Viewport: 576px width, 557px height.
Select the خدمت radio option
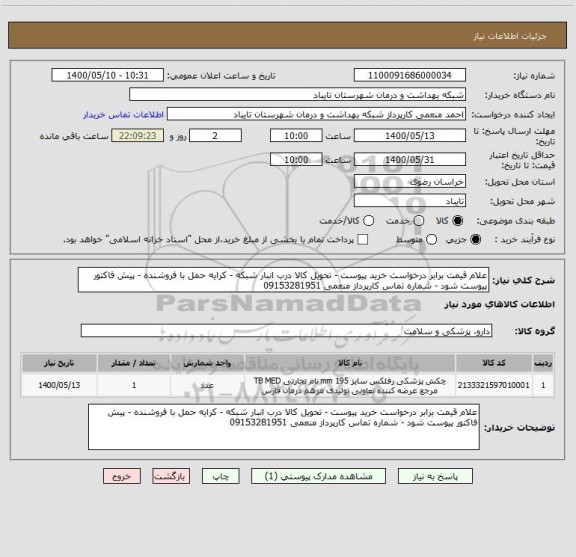419,220
